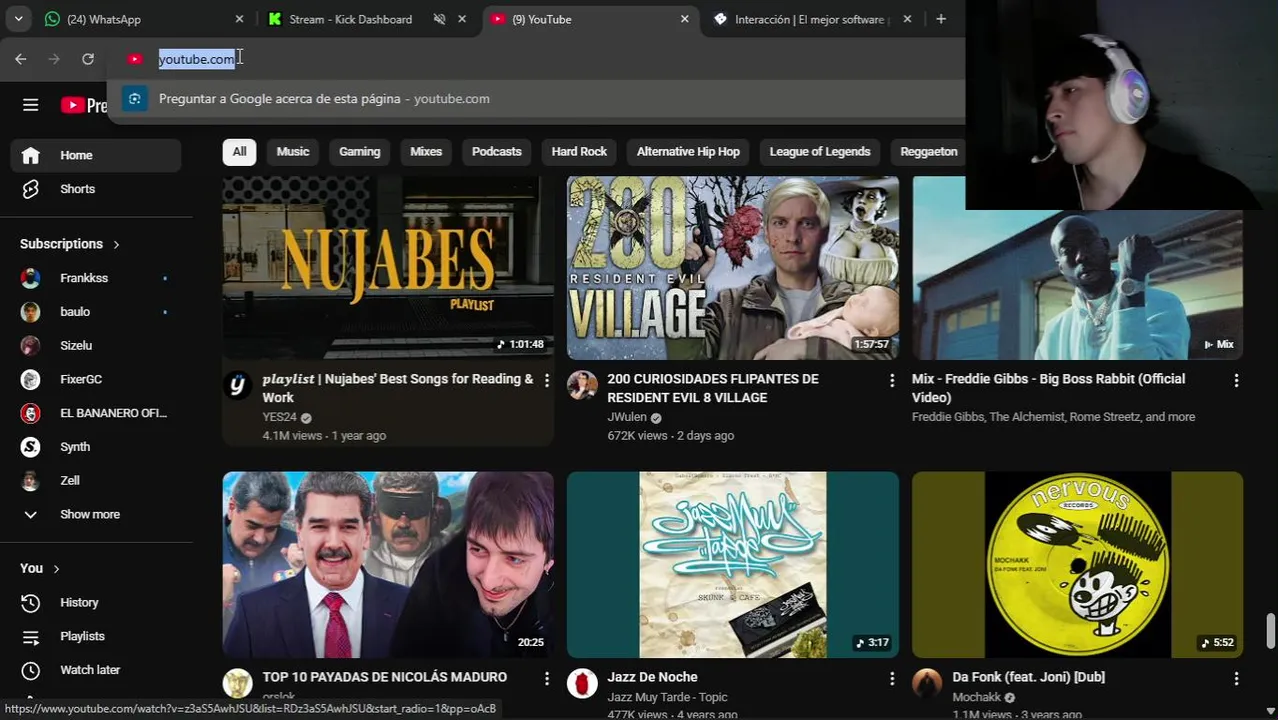Expand the tab search dropdown arrow
Viewport: 1278px width, 720px height.
(x=18, y=19)
